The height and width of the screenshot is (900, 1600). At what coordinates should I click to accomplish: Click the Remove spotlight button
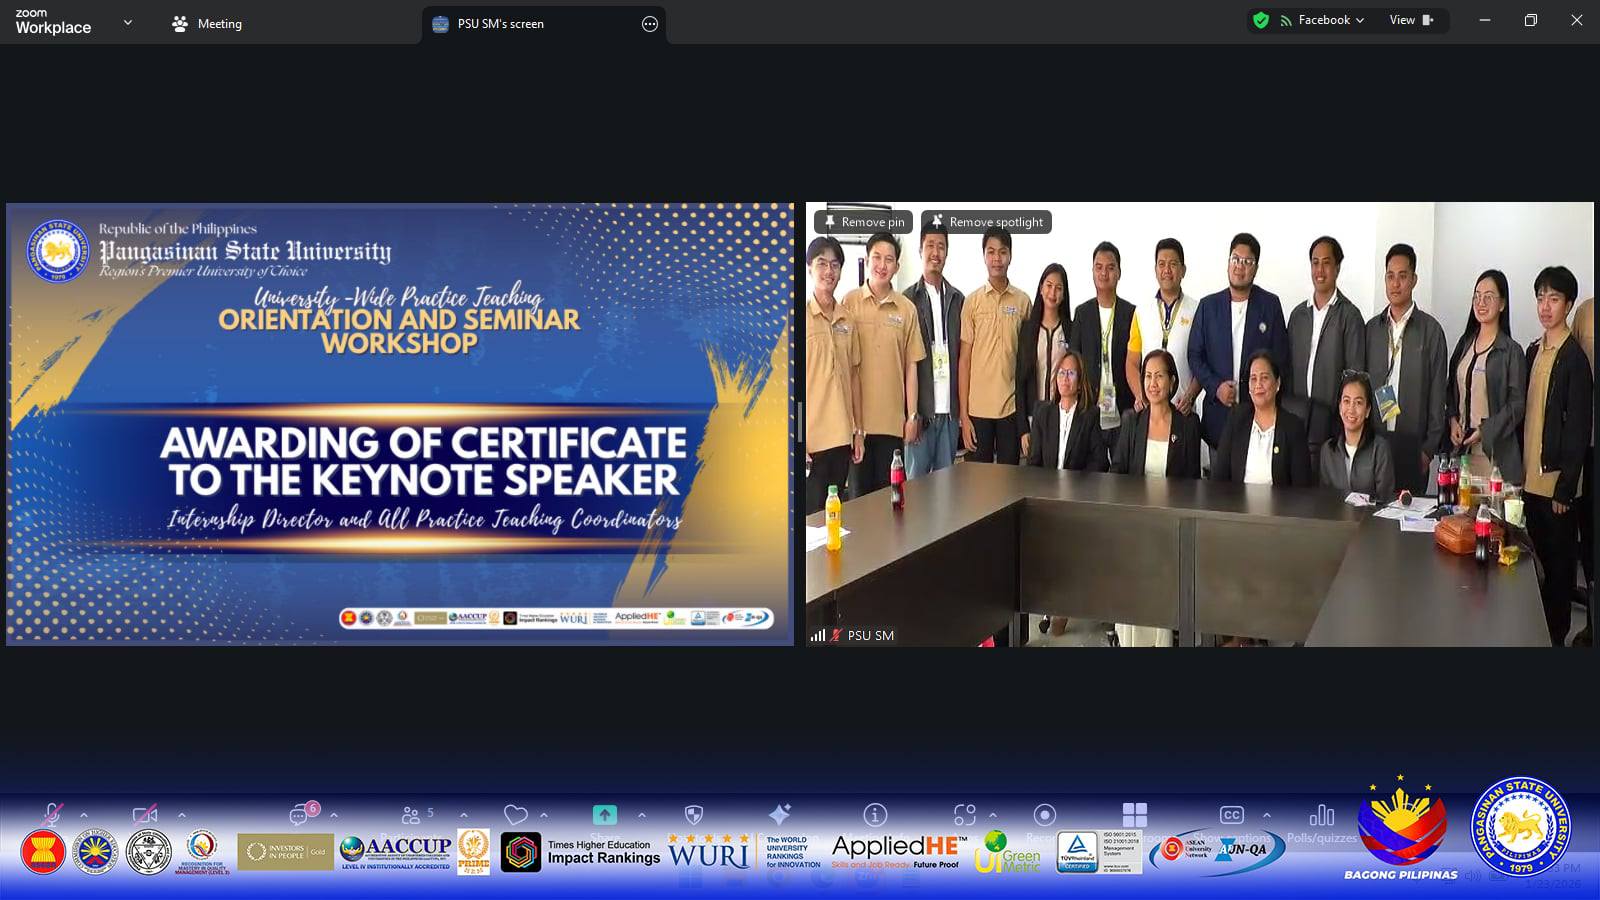[986, 222]
